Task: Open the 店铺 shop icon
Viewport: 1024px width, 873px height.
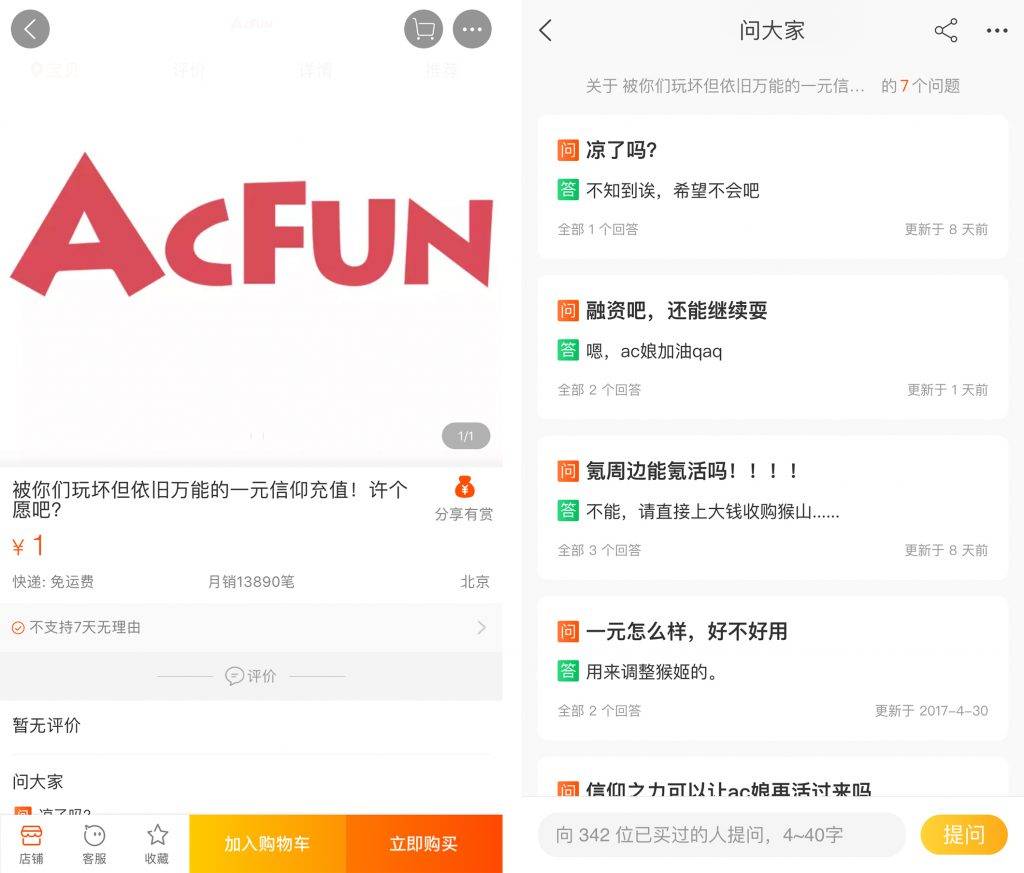Action: [x=30, y=842]
